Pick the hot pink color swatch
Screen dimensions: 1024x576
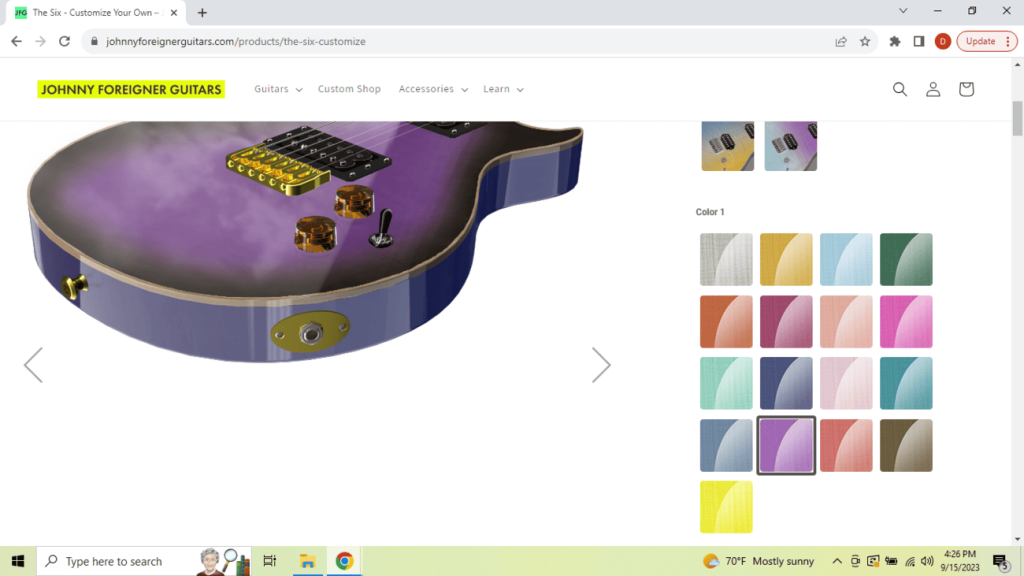click(x=906, y=322)
